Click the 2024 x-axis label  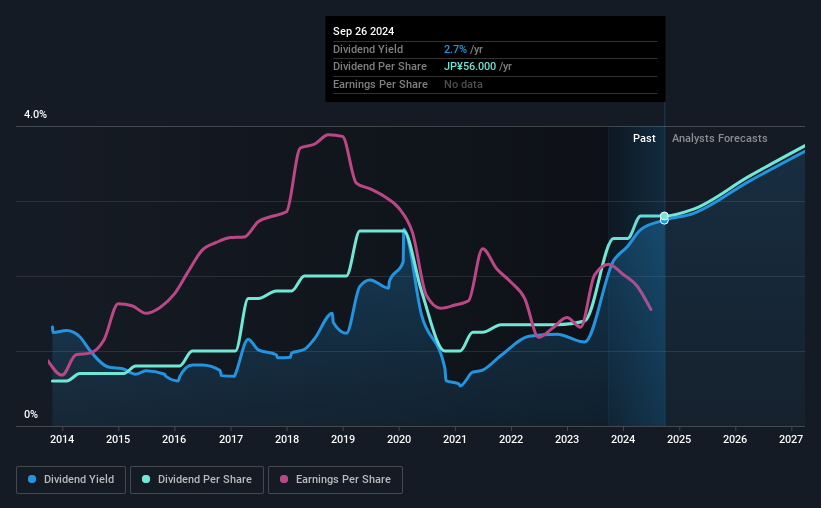[623, 439]
